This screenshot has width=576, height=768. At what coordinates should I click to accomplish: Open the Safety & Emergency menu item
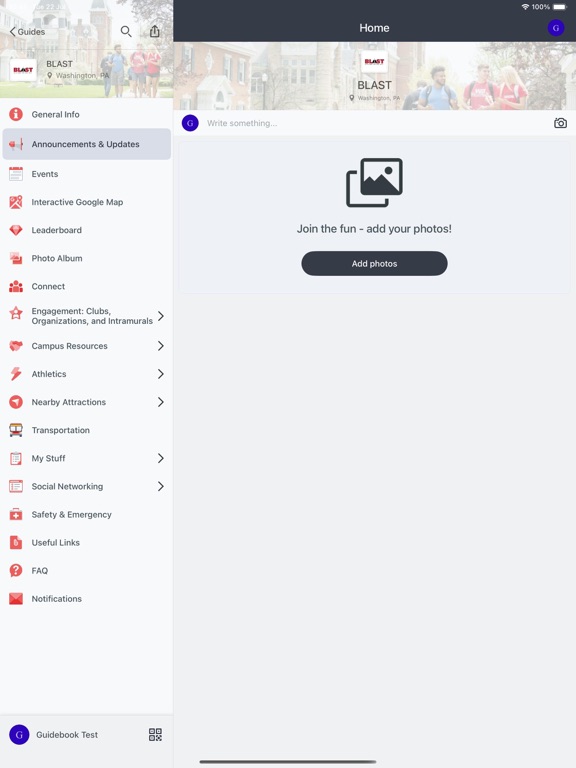coord(86,514)
